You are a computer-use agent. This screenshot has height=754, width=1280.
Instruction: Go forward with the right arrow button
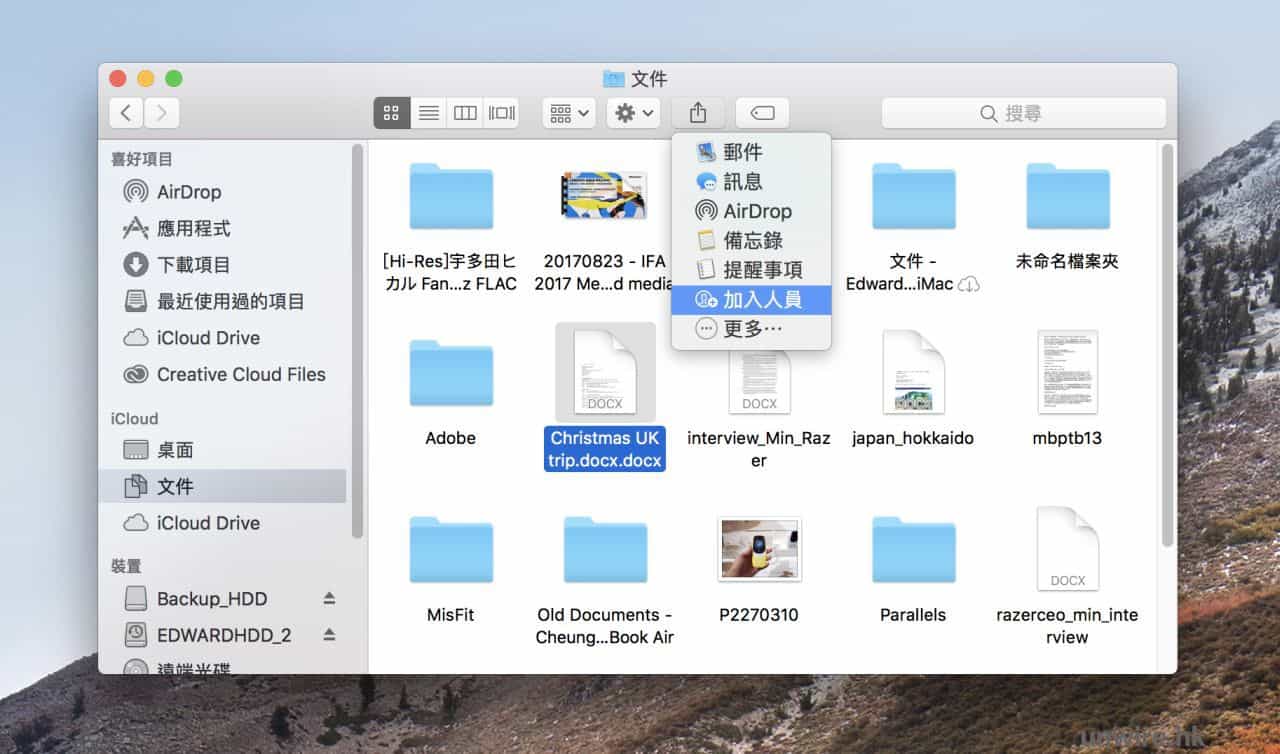tap(162, 113)
